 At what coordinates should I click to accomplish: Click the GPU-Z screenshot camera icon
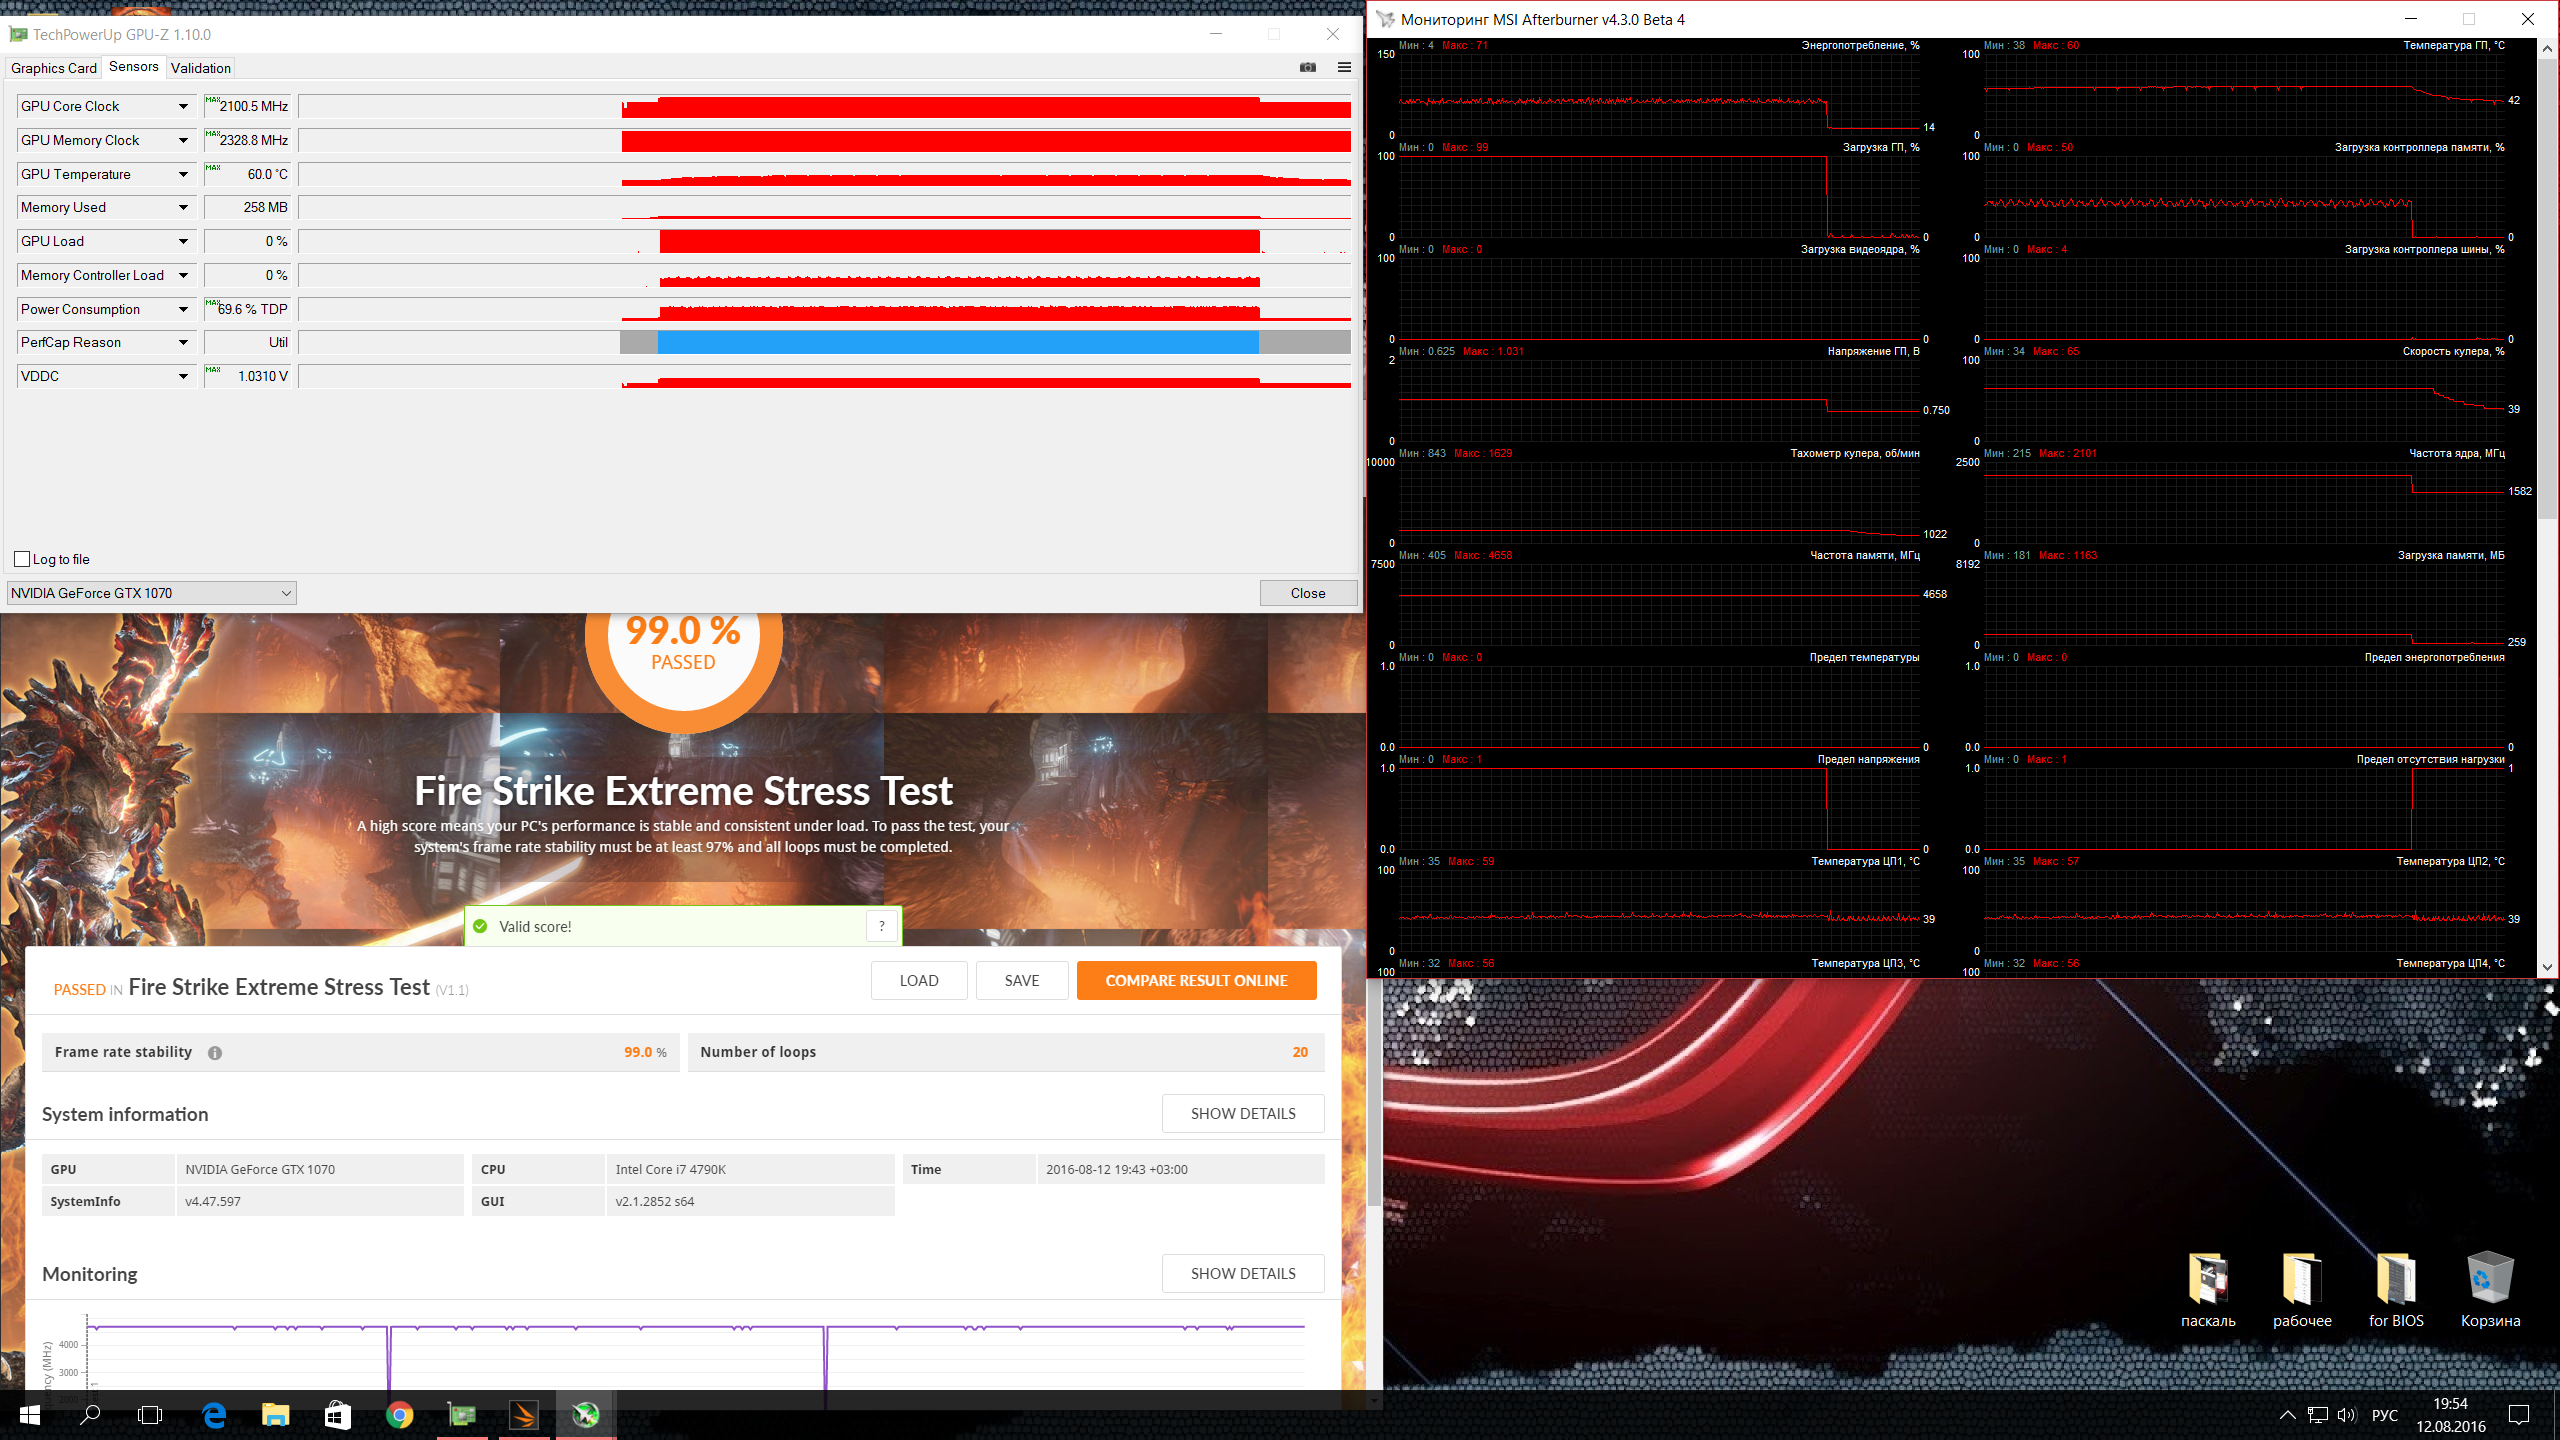pyautogui.click(x=1307, y=67)
